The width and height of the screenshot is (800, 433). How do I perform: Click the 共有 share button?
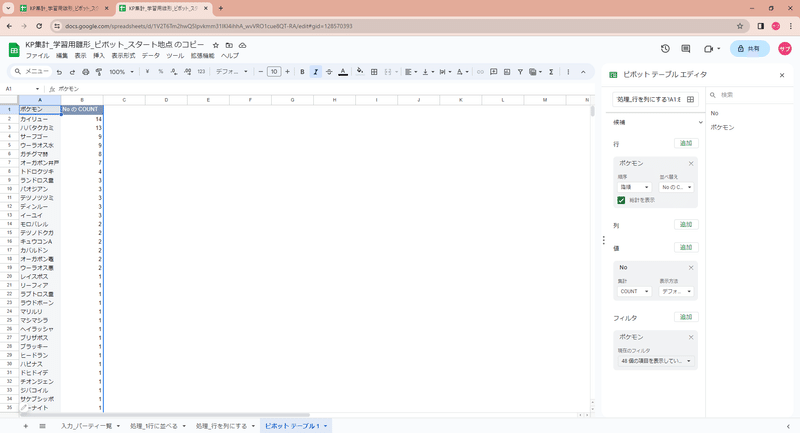(x=749, y=49)
